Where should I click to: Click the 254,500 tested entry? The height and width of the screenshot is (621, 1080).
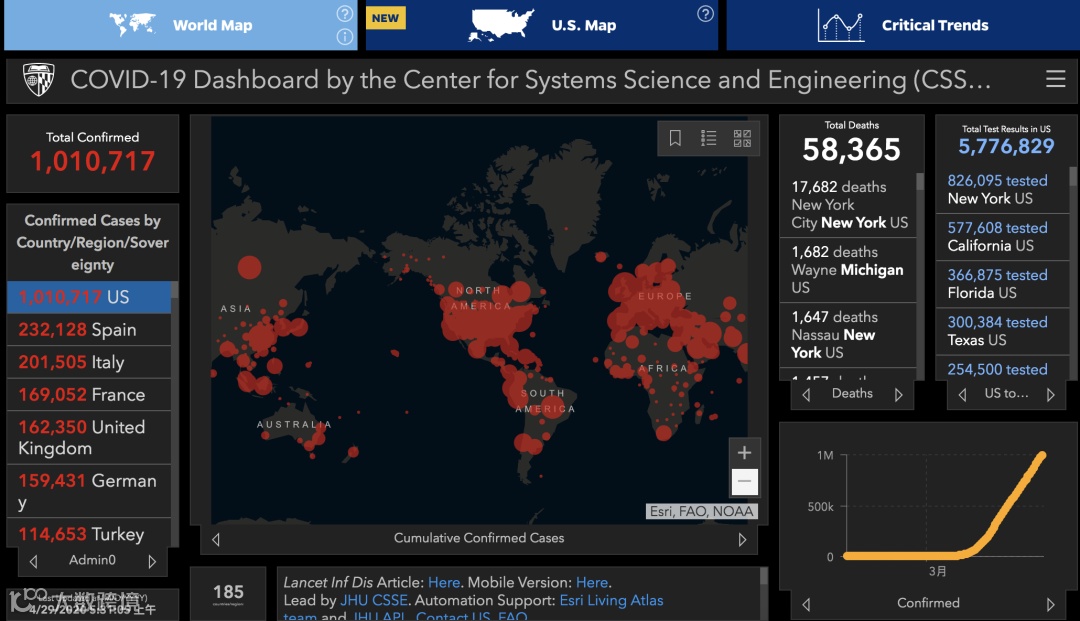pyautogui.click(x=1002, y=369)
